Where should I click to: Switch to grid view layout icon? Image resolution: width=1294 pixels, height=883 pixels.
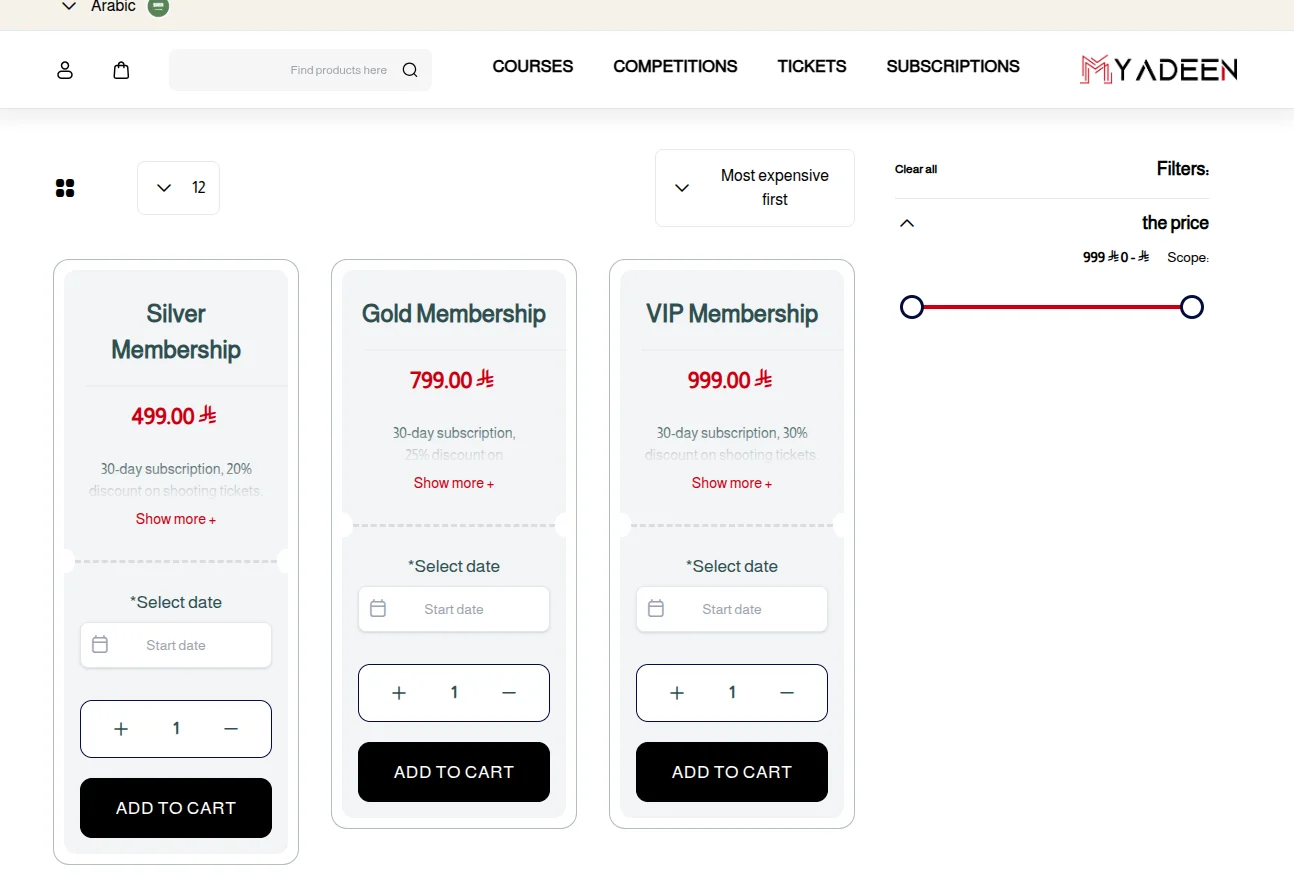tap(65, 188)
